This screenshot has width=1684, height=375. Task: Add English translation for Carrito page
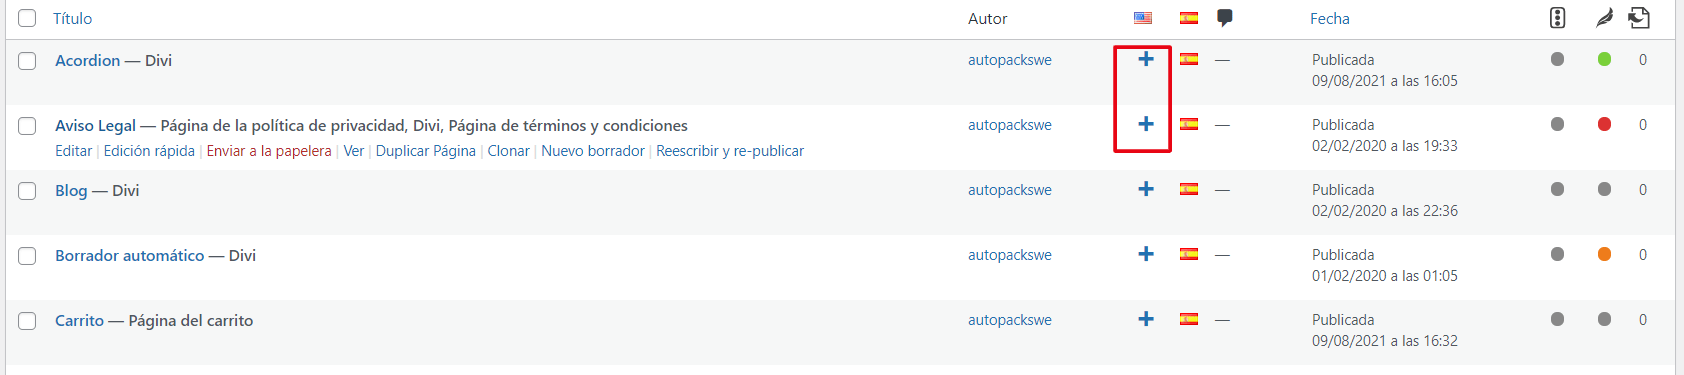tap(1146, 319)
